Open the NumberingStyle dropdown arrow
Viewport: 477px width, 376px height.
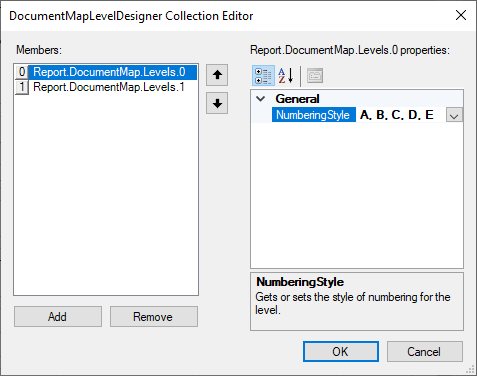pyautogui.click(x=454, y=115)
